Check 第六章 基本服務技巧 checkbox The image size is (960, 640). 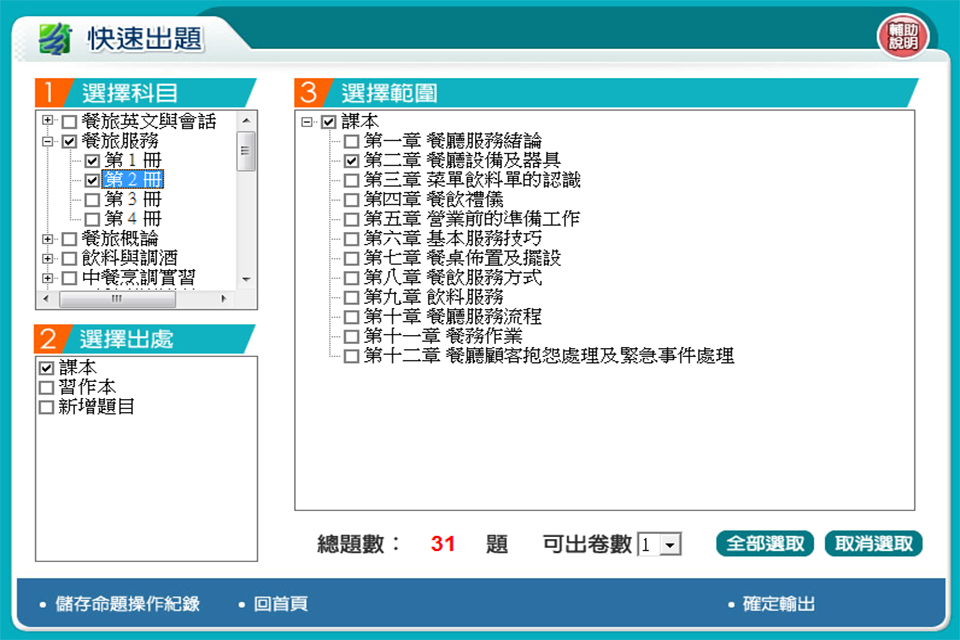point(351,239)
